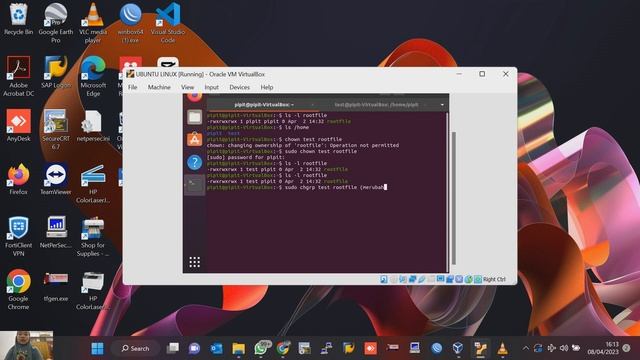This screenshot has height=360, width=640.
Task: Open Outlook from the taskbar
Action: tap(216, 349)
